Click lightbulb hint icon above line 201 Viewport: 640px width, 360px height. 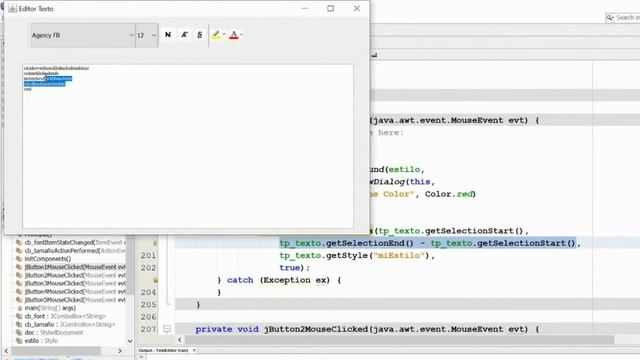(155, 243)
